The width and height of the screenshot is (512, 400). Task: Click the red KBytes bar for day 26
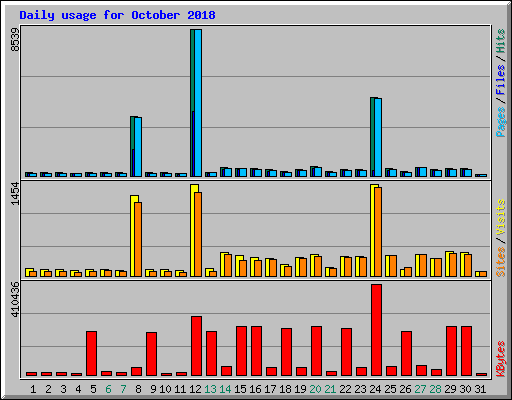pyautogui.click(x=406, y=353)
